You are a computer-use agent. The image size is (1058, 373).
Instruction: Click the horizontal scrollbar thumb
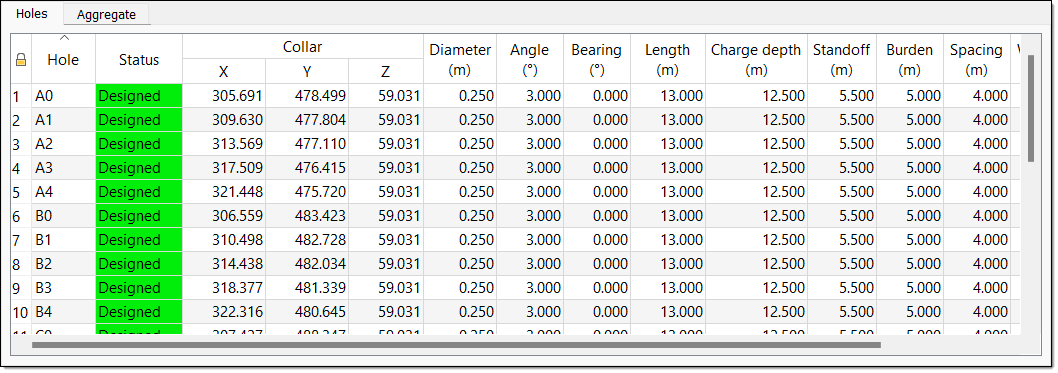(x=456, y=345)
